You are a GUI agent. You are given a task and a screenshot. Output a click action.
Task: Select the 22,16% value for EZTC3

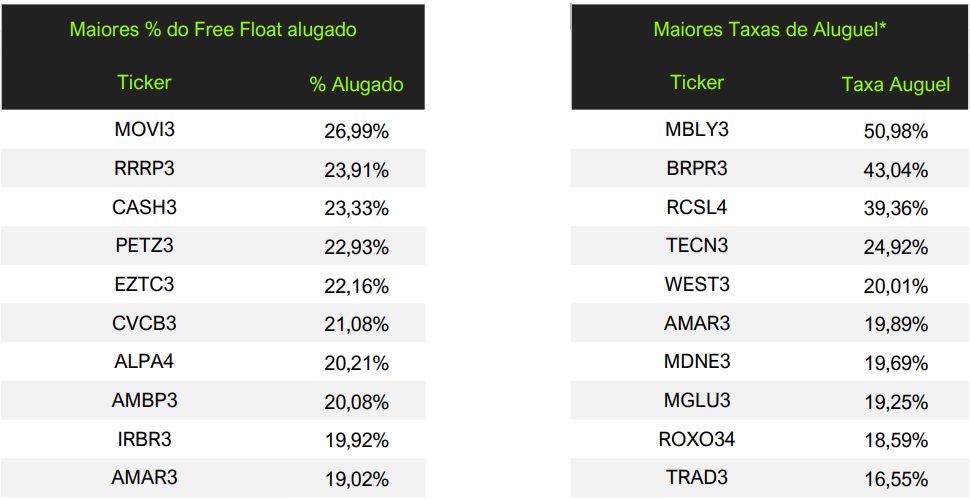tap(356, 286)
